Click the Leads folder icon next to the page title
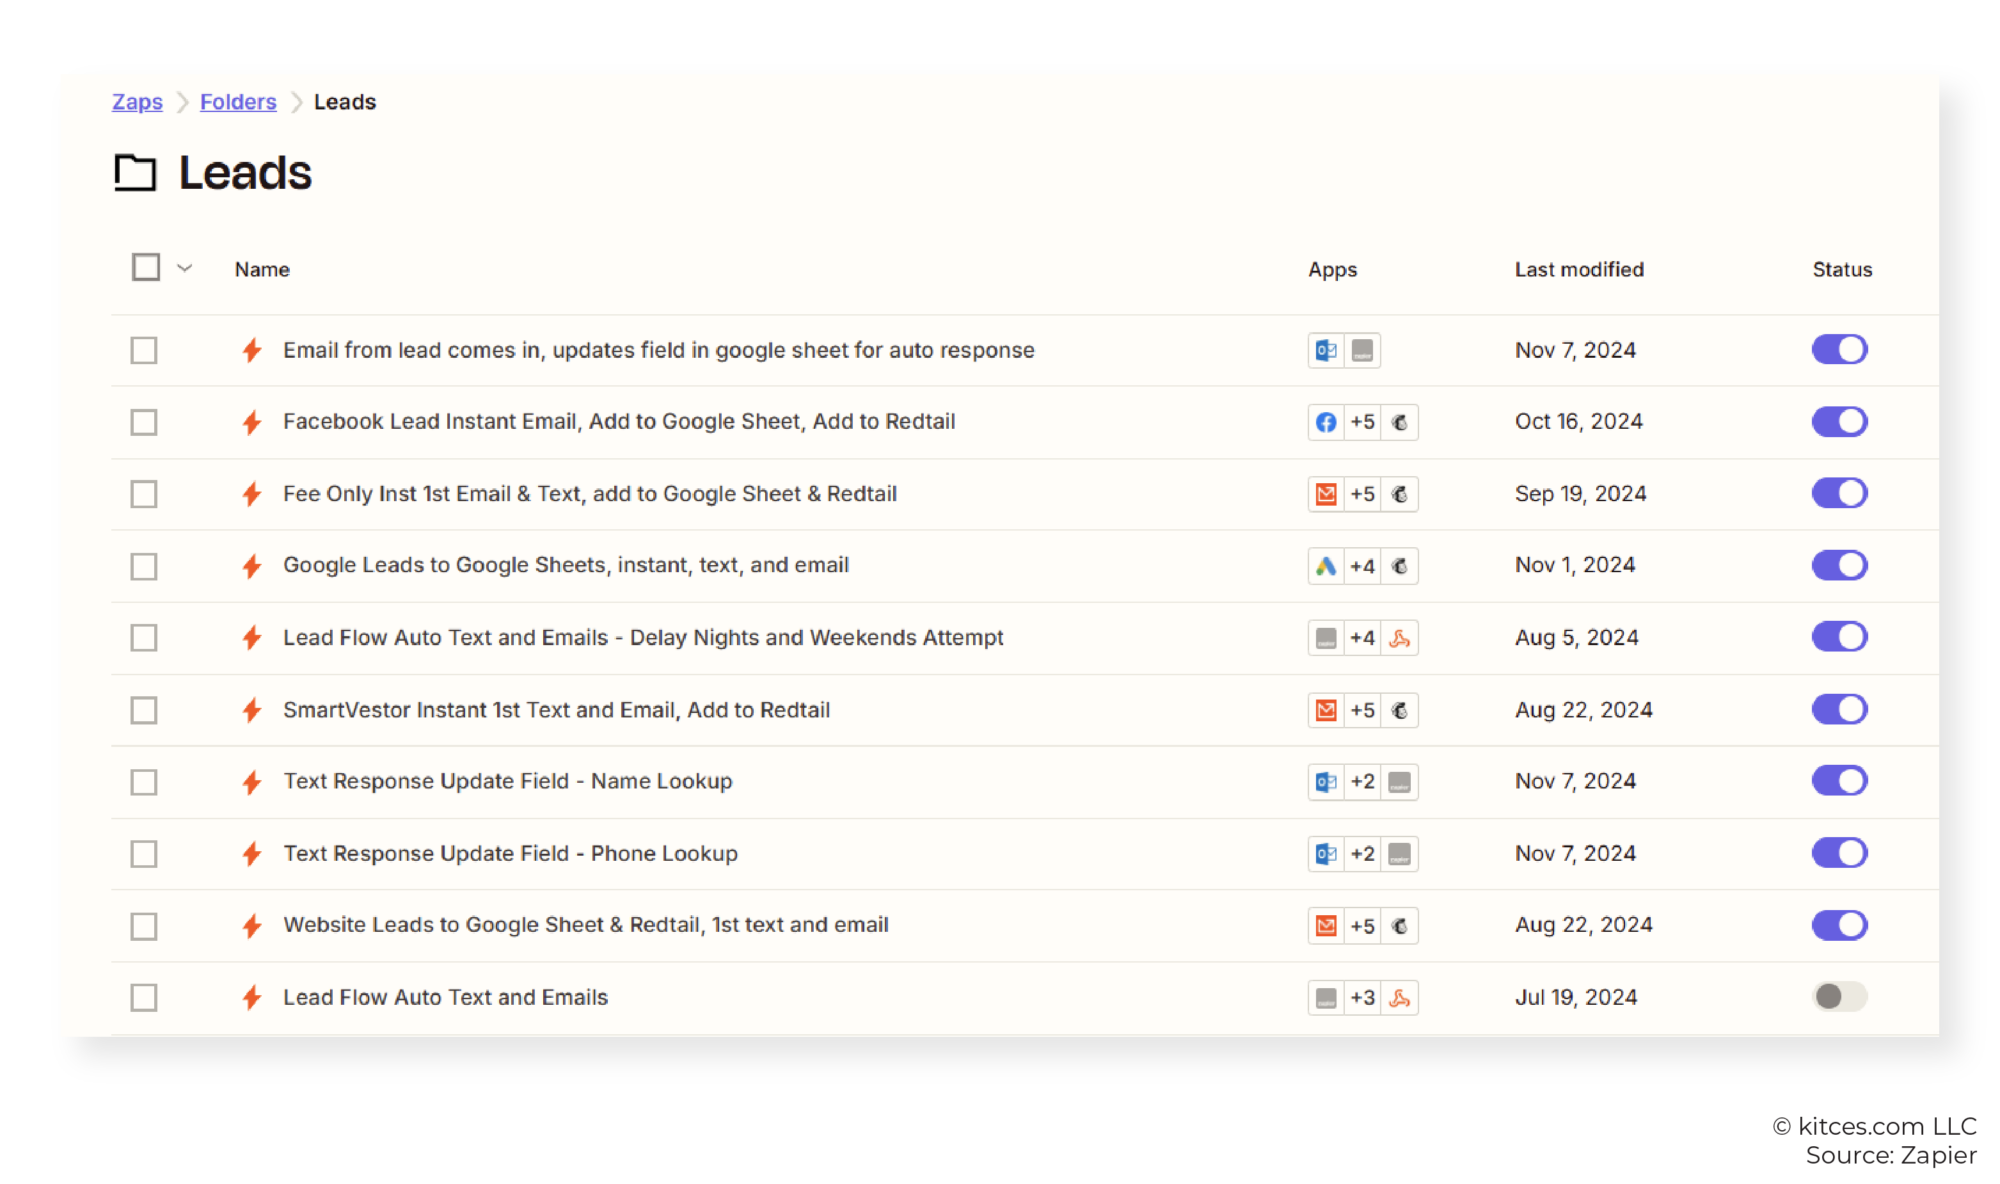Image resolution: width=2000 pixels, height=1184 pixels. pyautogui.click(x=135, y=172)
